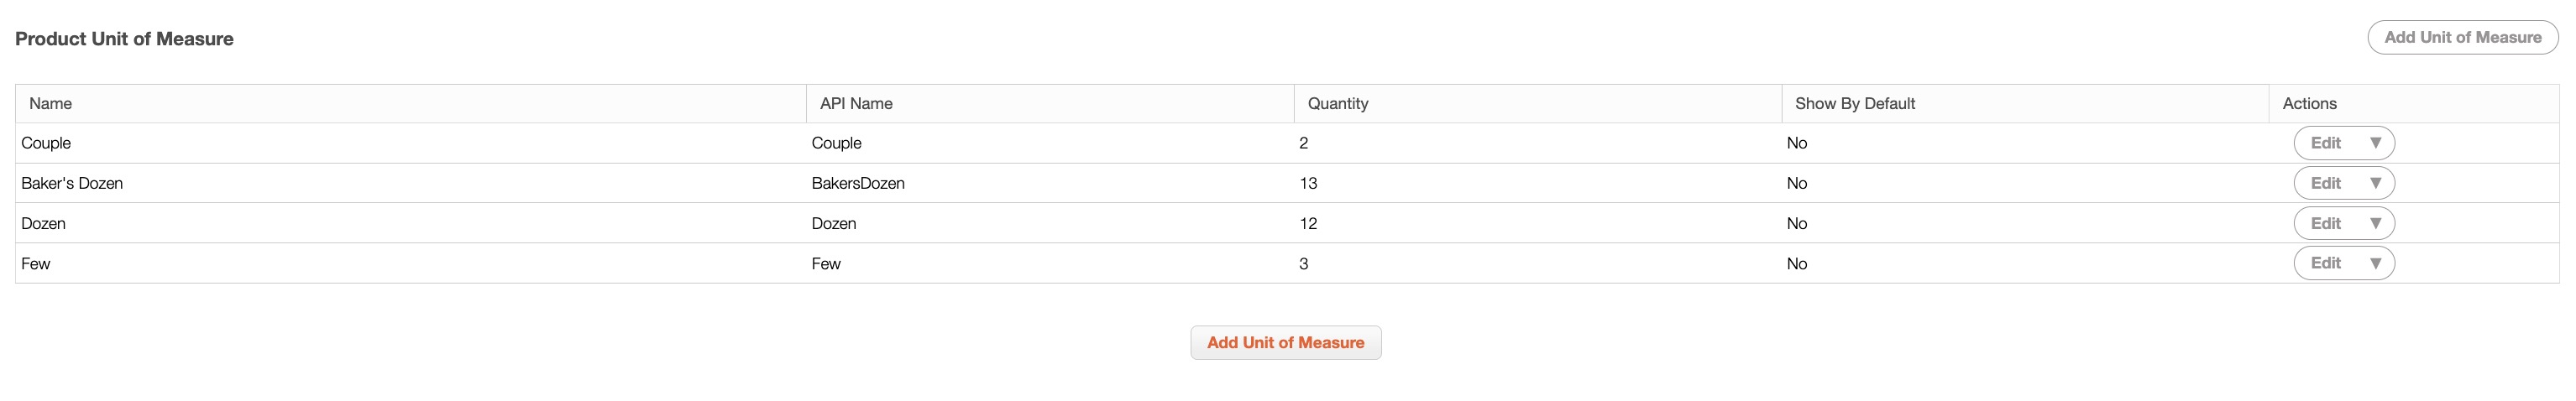Viewport: 2576px width, 401px height.
Task: Click the Show By Default value for Few
Action: [1796, 264]
